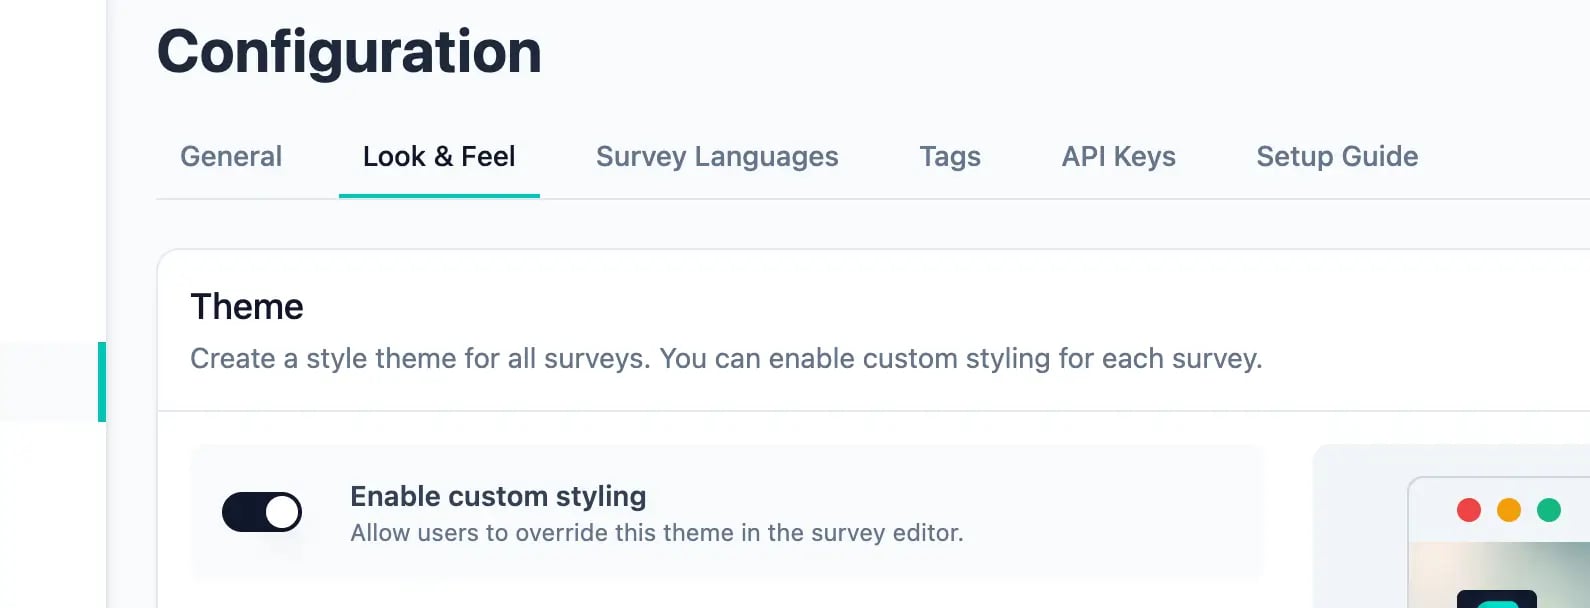Open the Tags tab

(950, 157)
